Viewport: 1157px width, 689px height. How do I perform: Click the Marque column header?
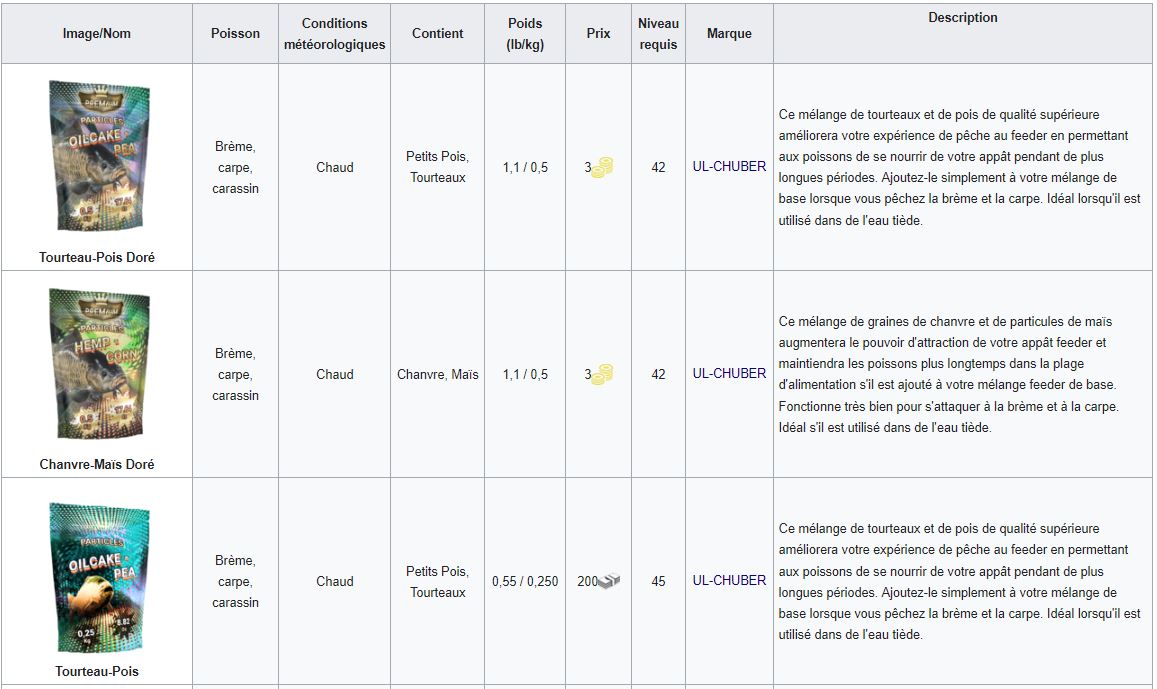pos(729,33)
